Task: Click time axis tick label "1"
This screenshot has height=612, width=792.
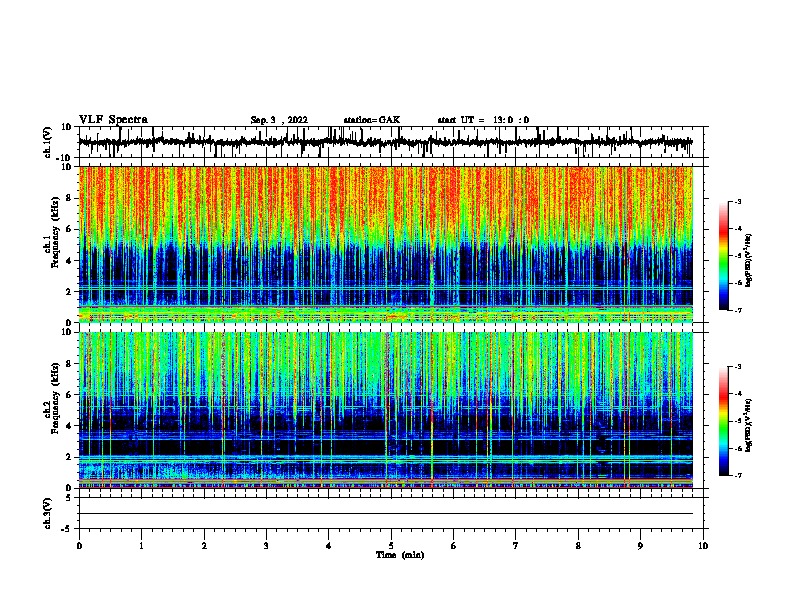Action: click(141, 546)
